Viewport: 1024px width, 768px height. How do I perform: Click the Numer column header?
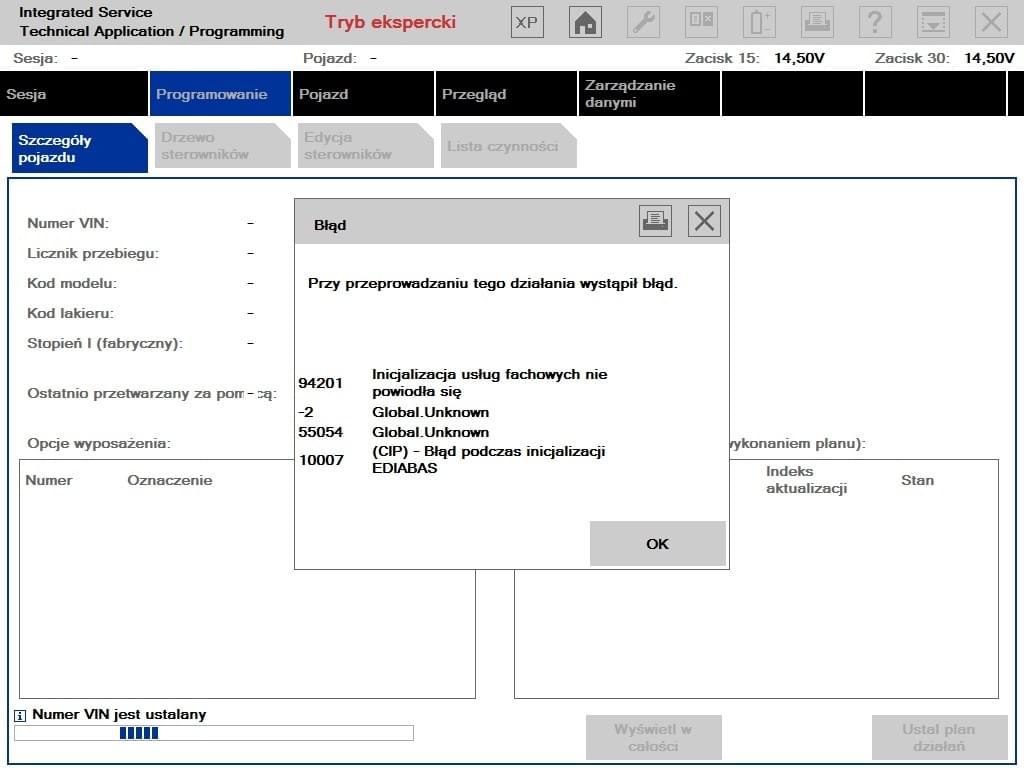(49, 480)
